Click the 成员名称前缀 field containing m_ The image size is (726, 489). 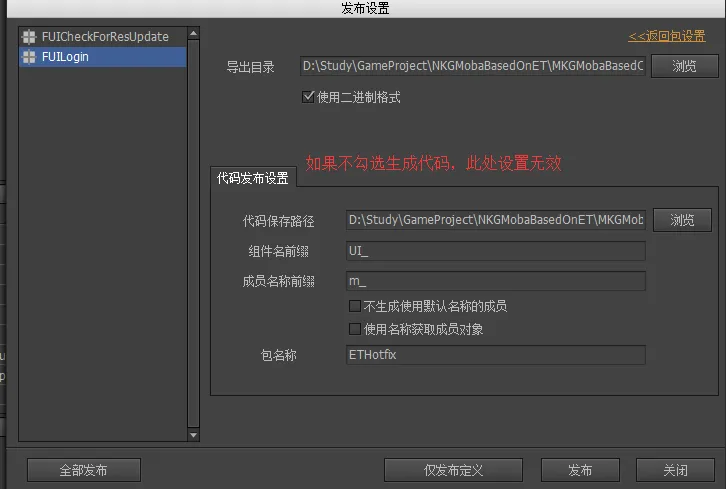495,281
